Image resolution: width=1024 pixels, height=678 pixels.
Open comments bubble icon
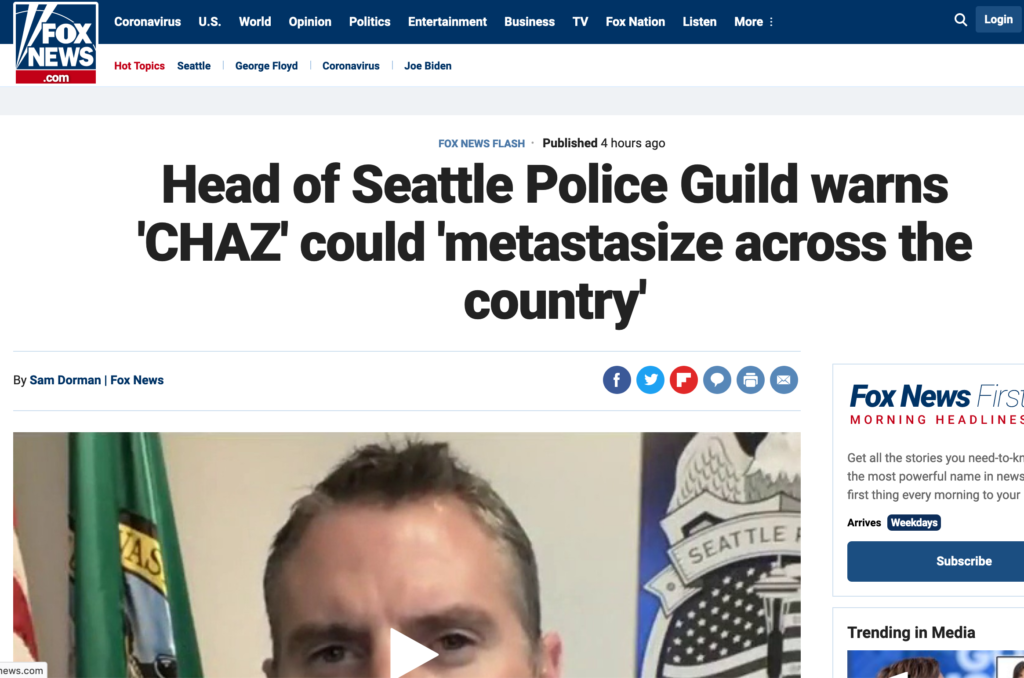click(x=716, y=379)
